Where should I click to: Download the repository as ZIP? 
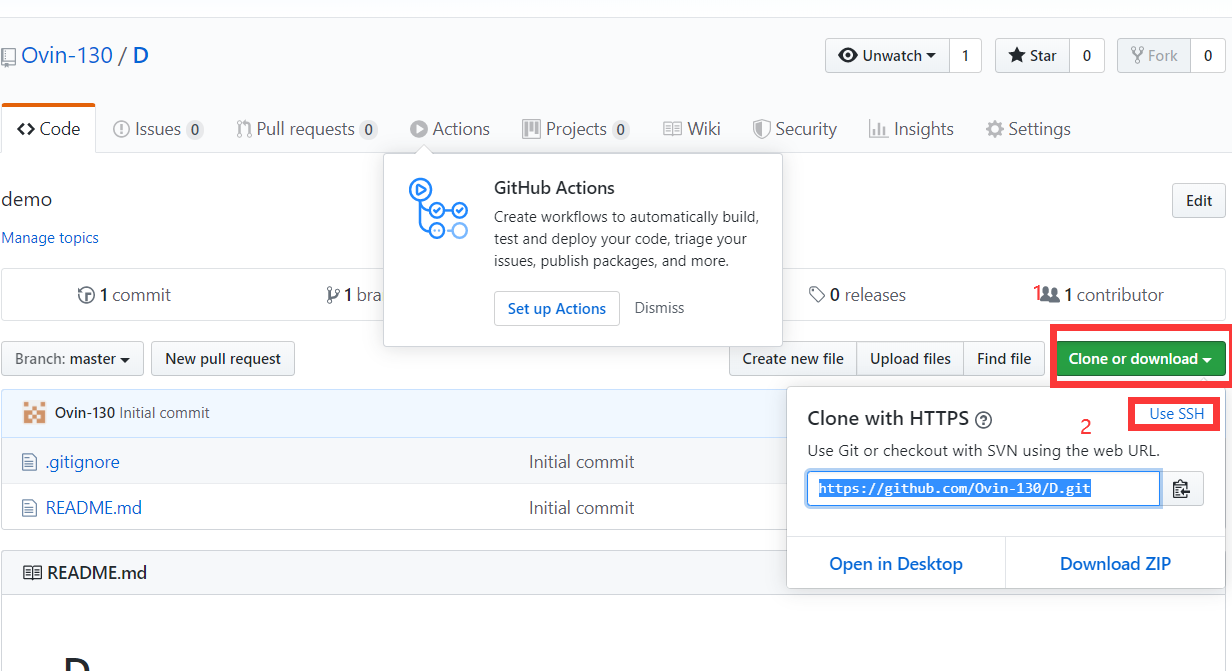point(1115,564)
